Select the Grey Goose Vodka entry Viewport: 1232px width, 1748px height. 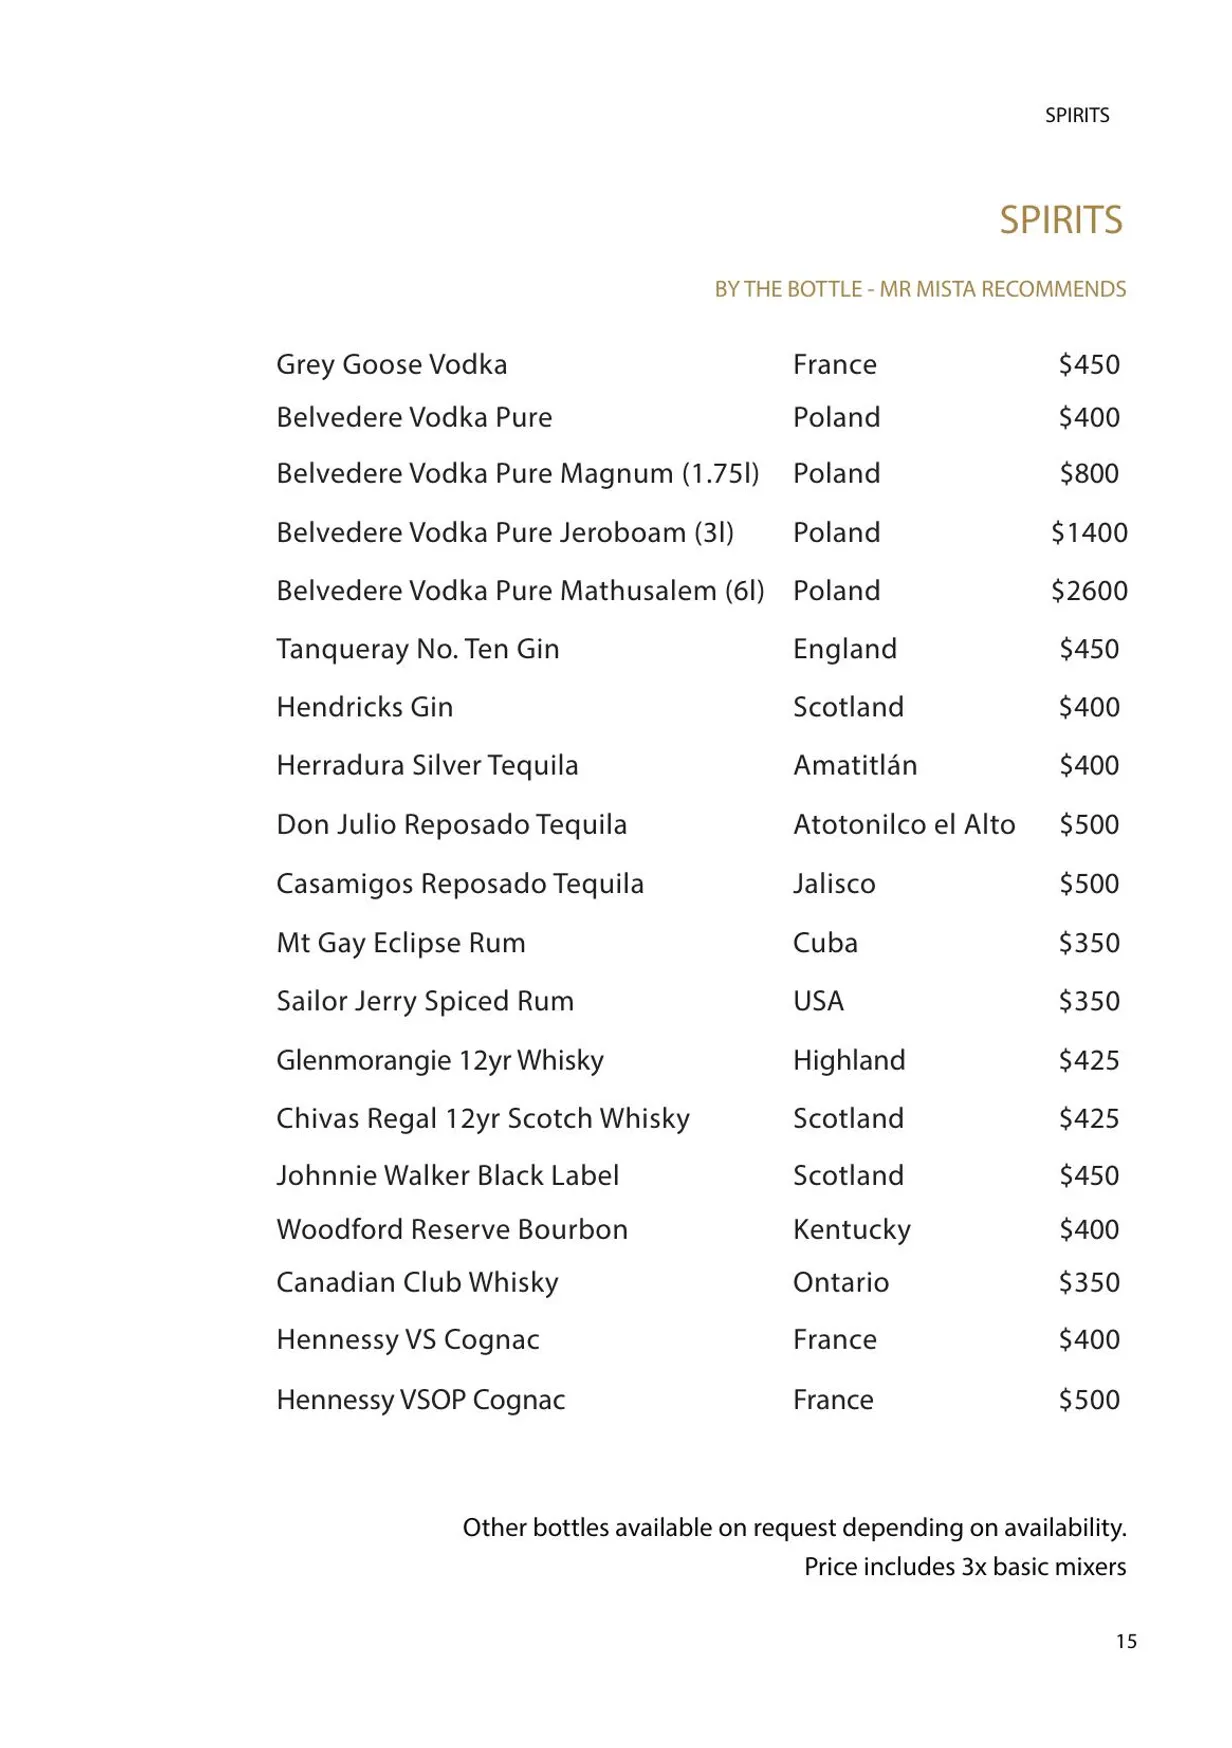coord(392,364)
